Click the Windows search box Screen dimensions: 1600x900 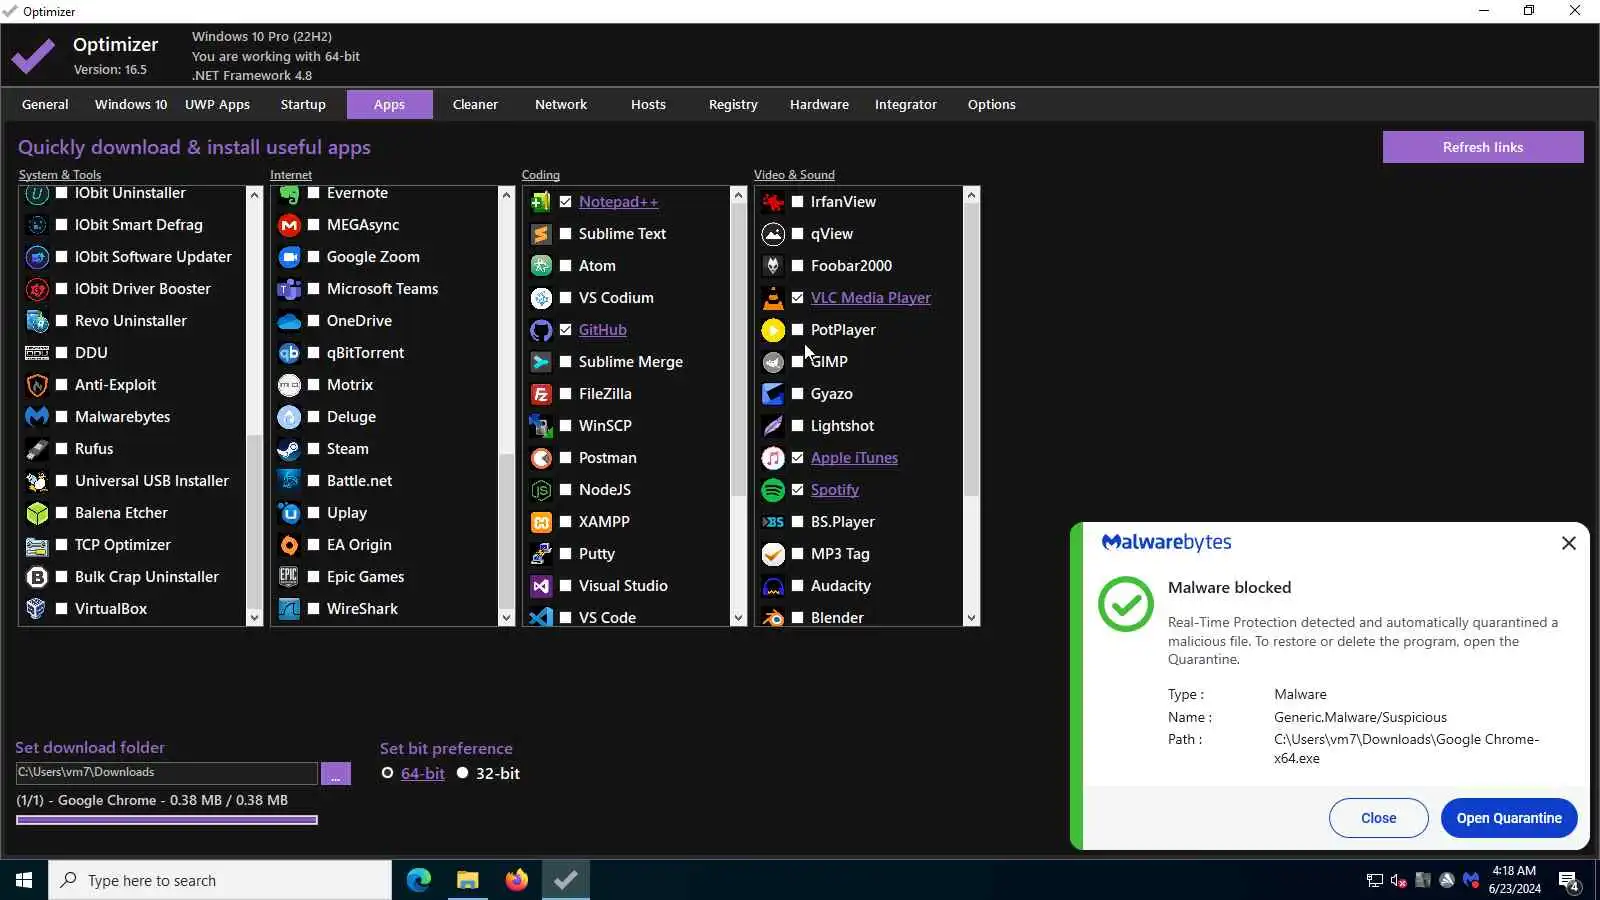(220, 880)
